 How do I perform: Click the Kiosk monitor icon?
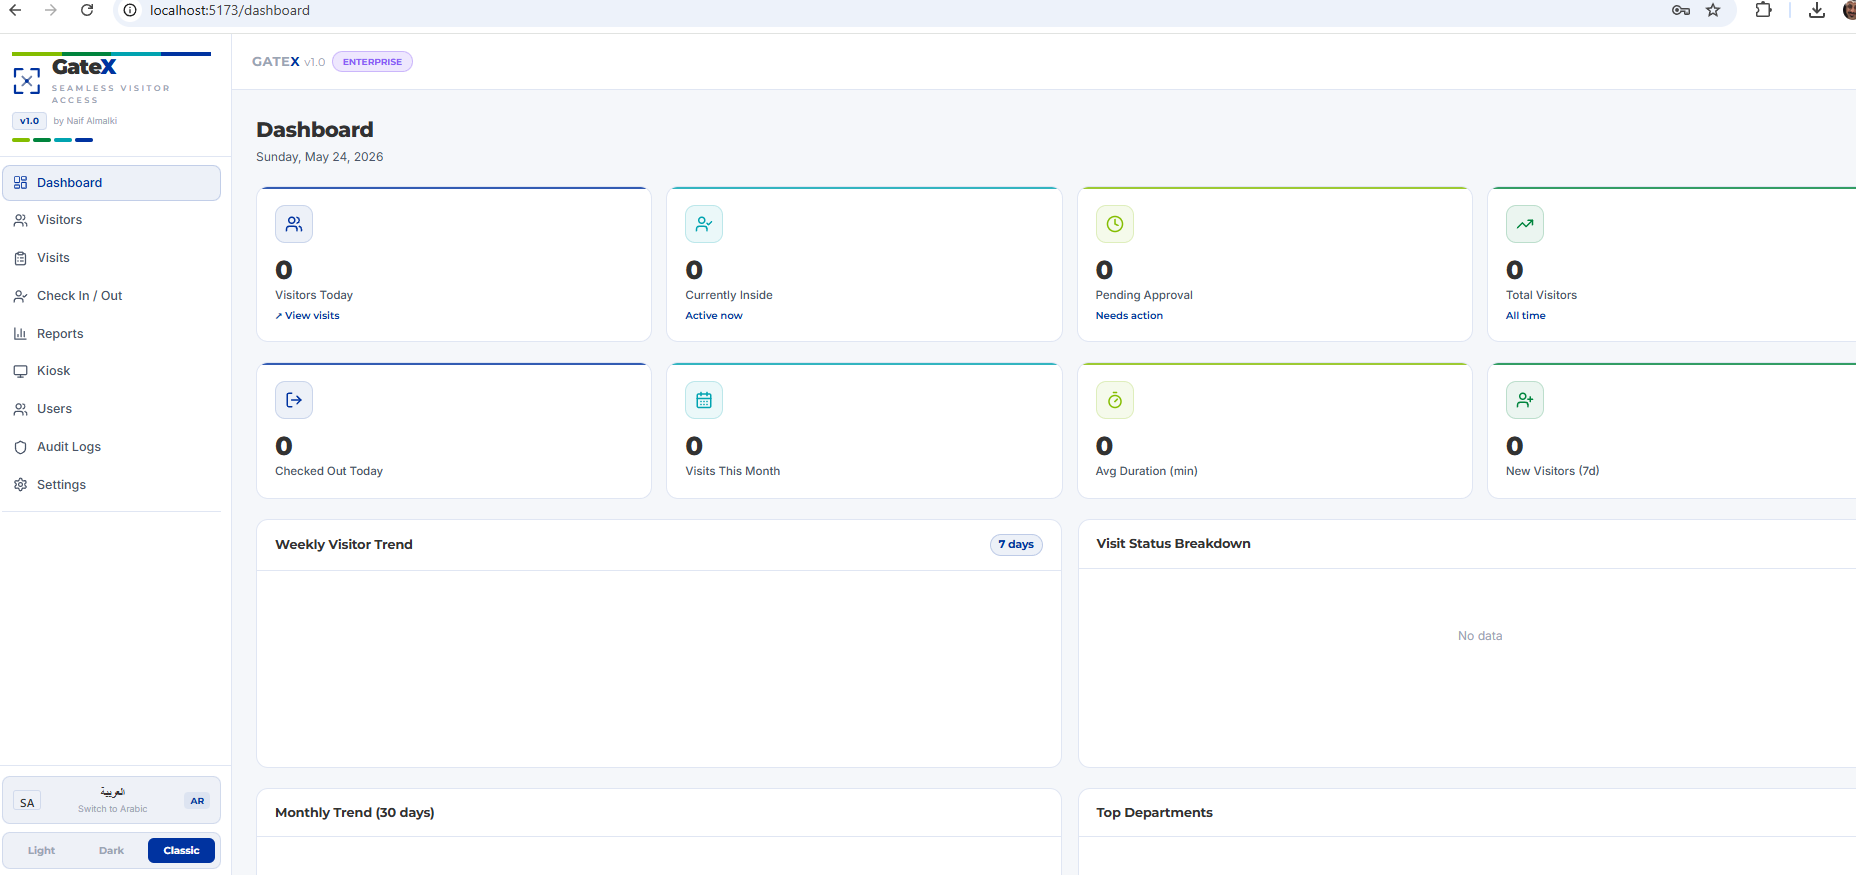(x=20, y=371)
